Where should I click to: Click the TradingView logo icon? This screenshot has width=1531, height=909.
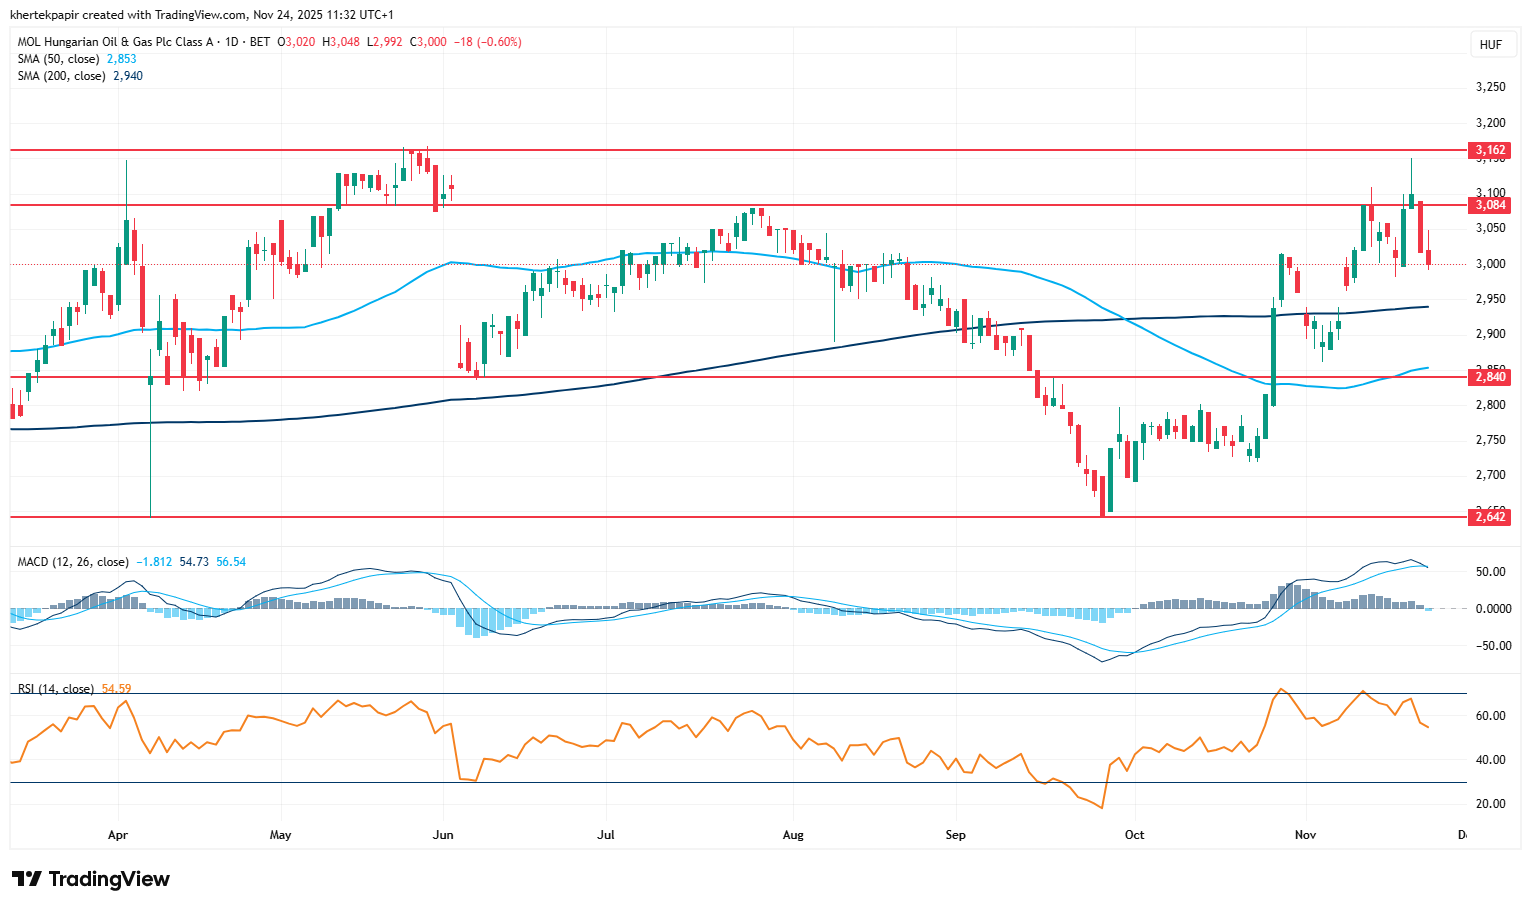pyautogui.click(x=27, y=879)
